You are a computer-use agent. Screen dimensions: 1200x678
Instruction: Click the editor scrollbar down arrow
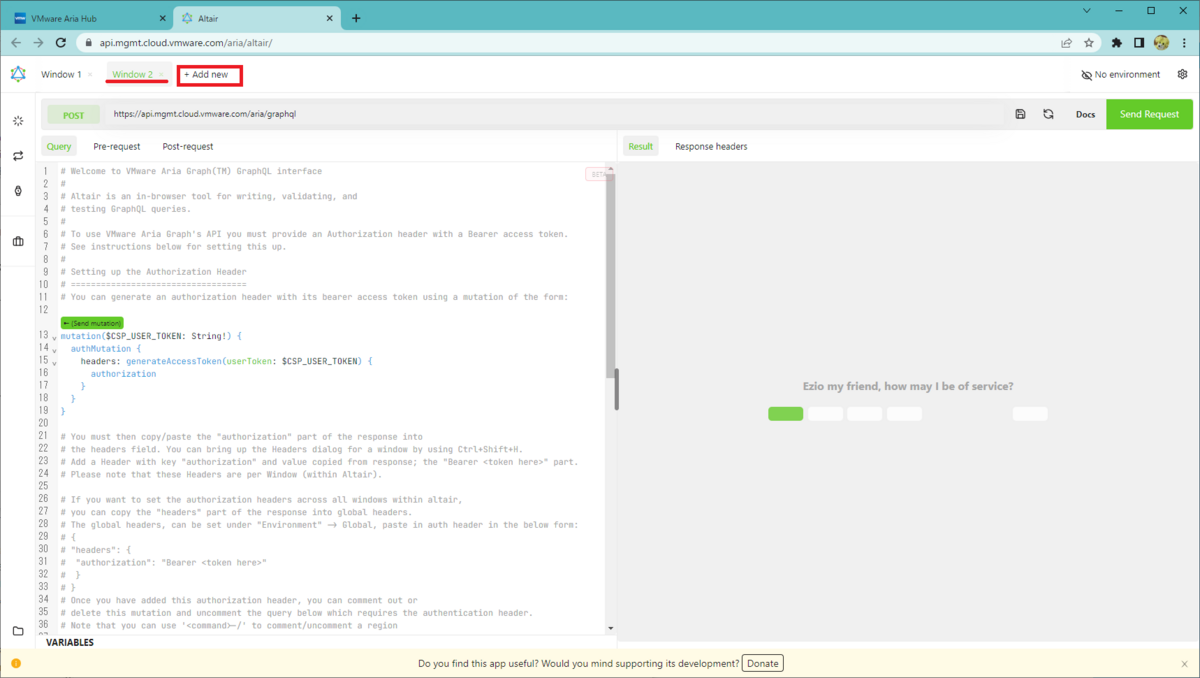(x=611, y=628)
